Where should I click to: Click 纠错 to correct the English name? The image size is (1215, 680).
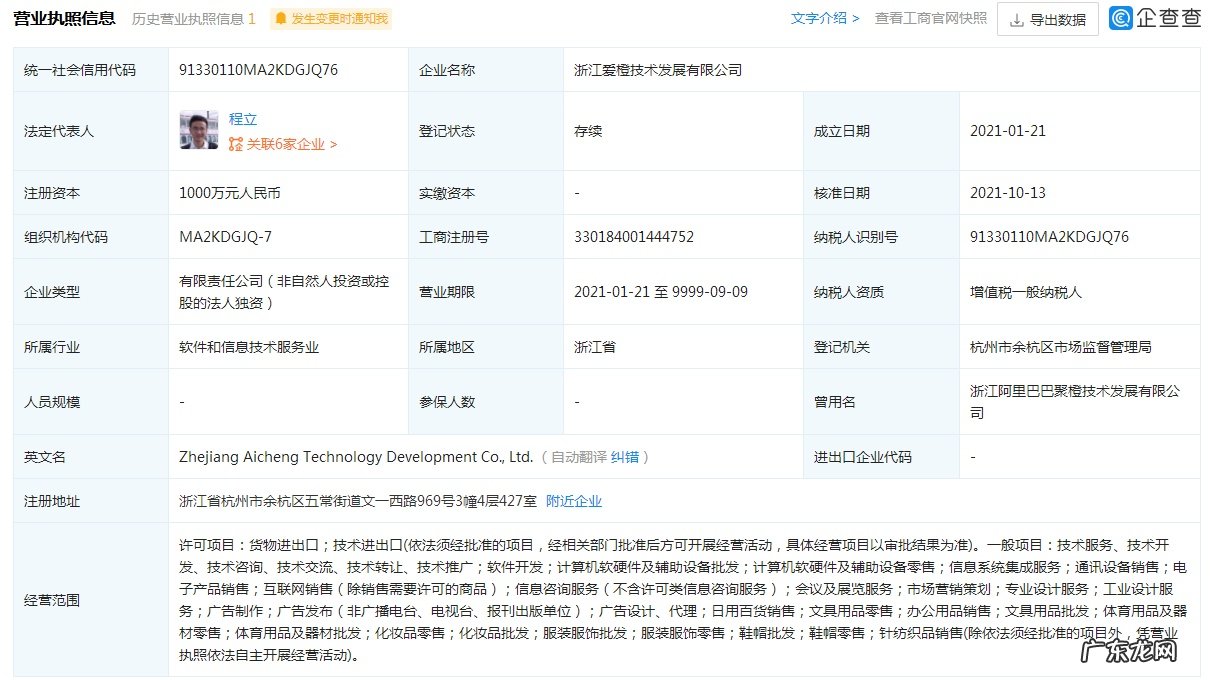(x=624, y=456)
